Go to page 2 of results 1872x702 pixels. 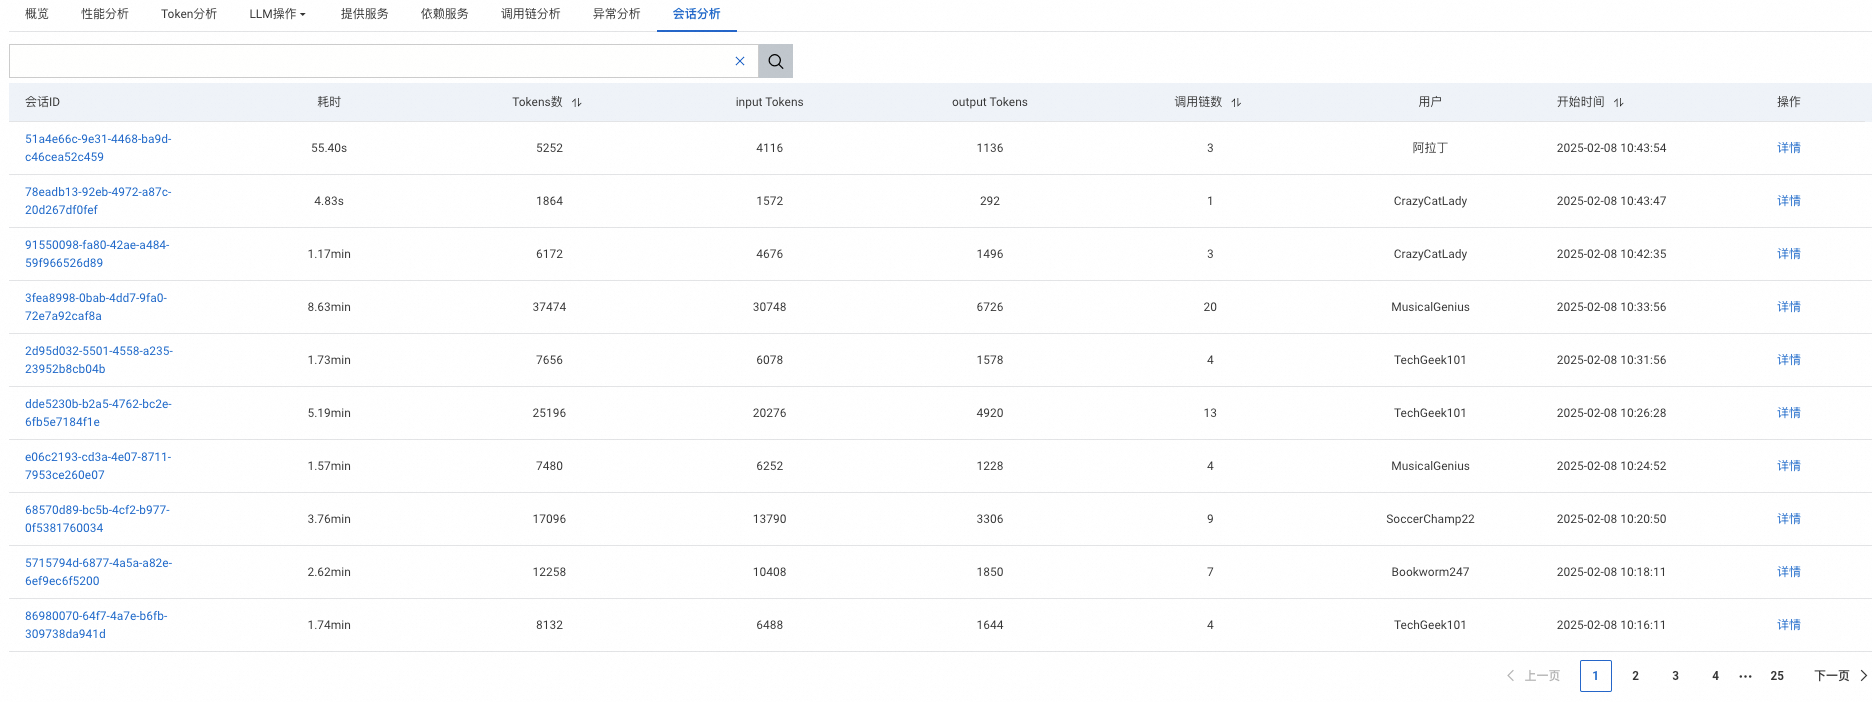tap(1635, 676)
